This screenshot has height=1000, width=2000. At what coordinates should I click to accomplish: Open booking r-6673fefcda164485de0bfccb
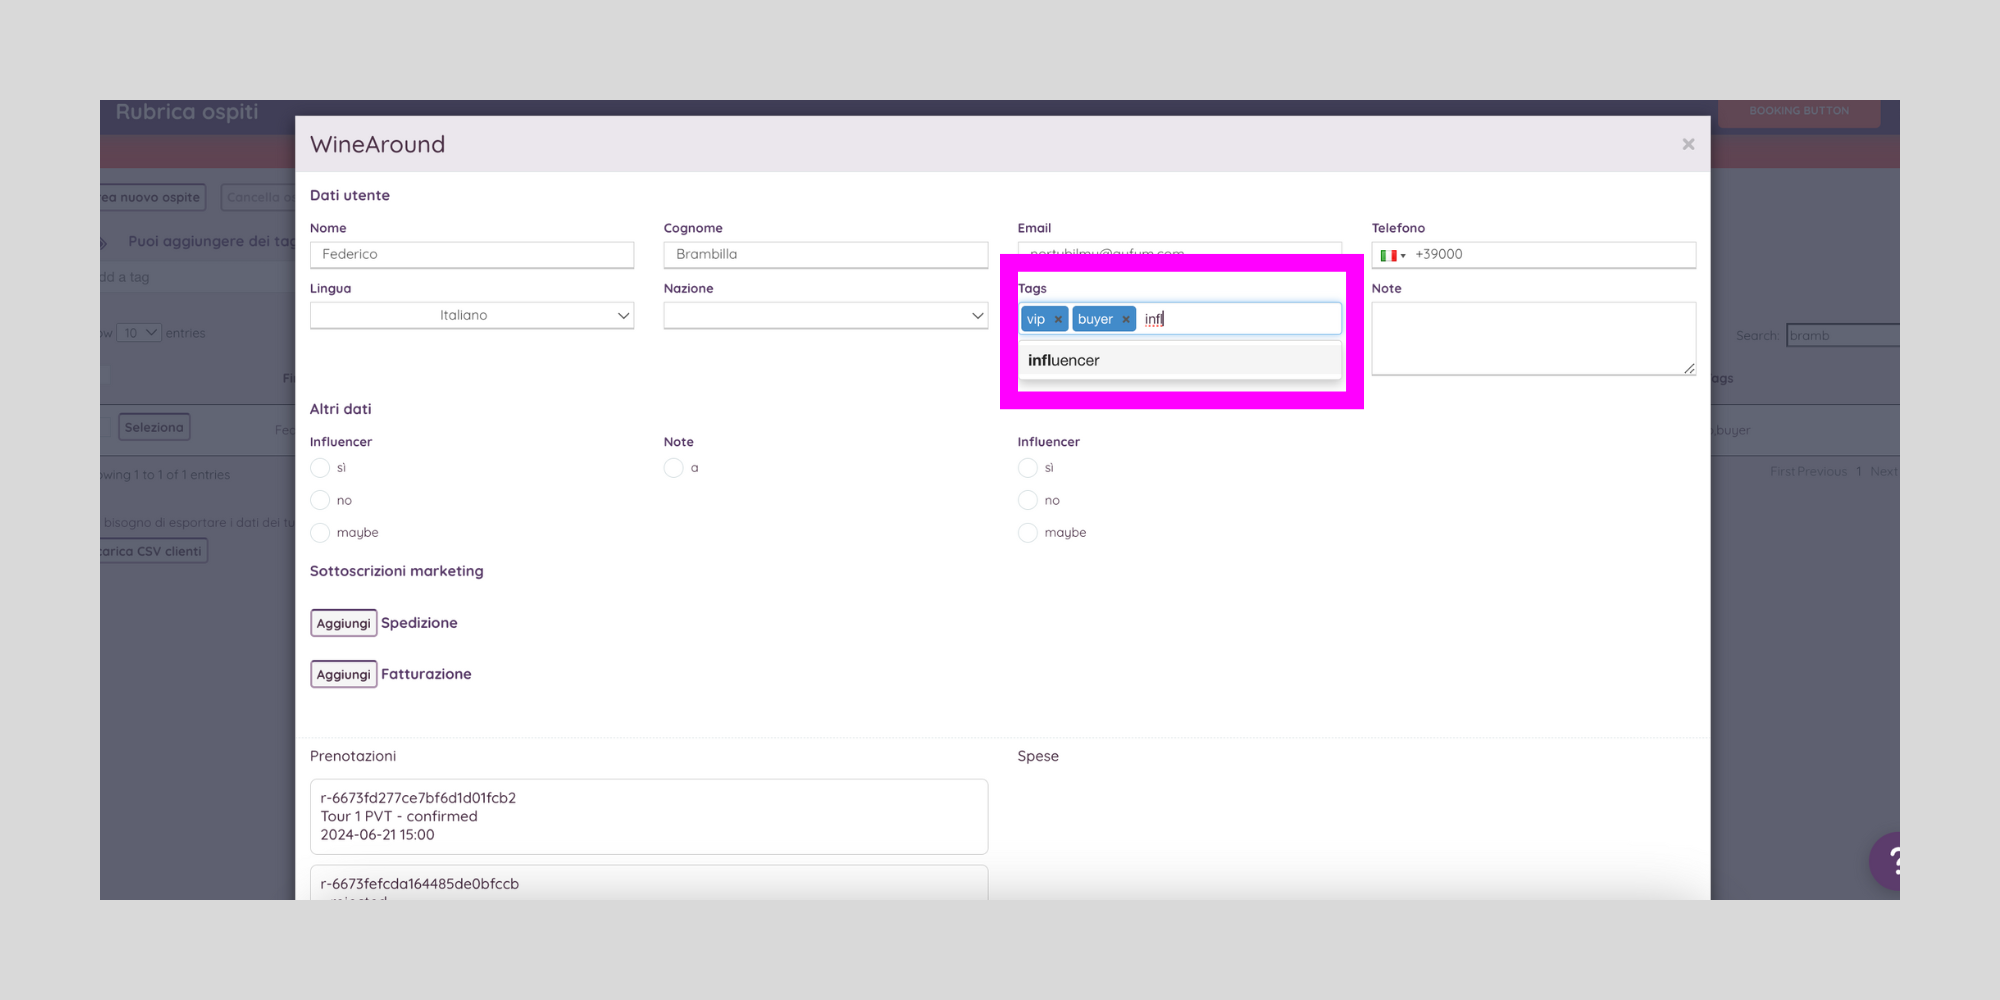point(649,883)
